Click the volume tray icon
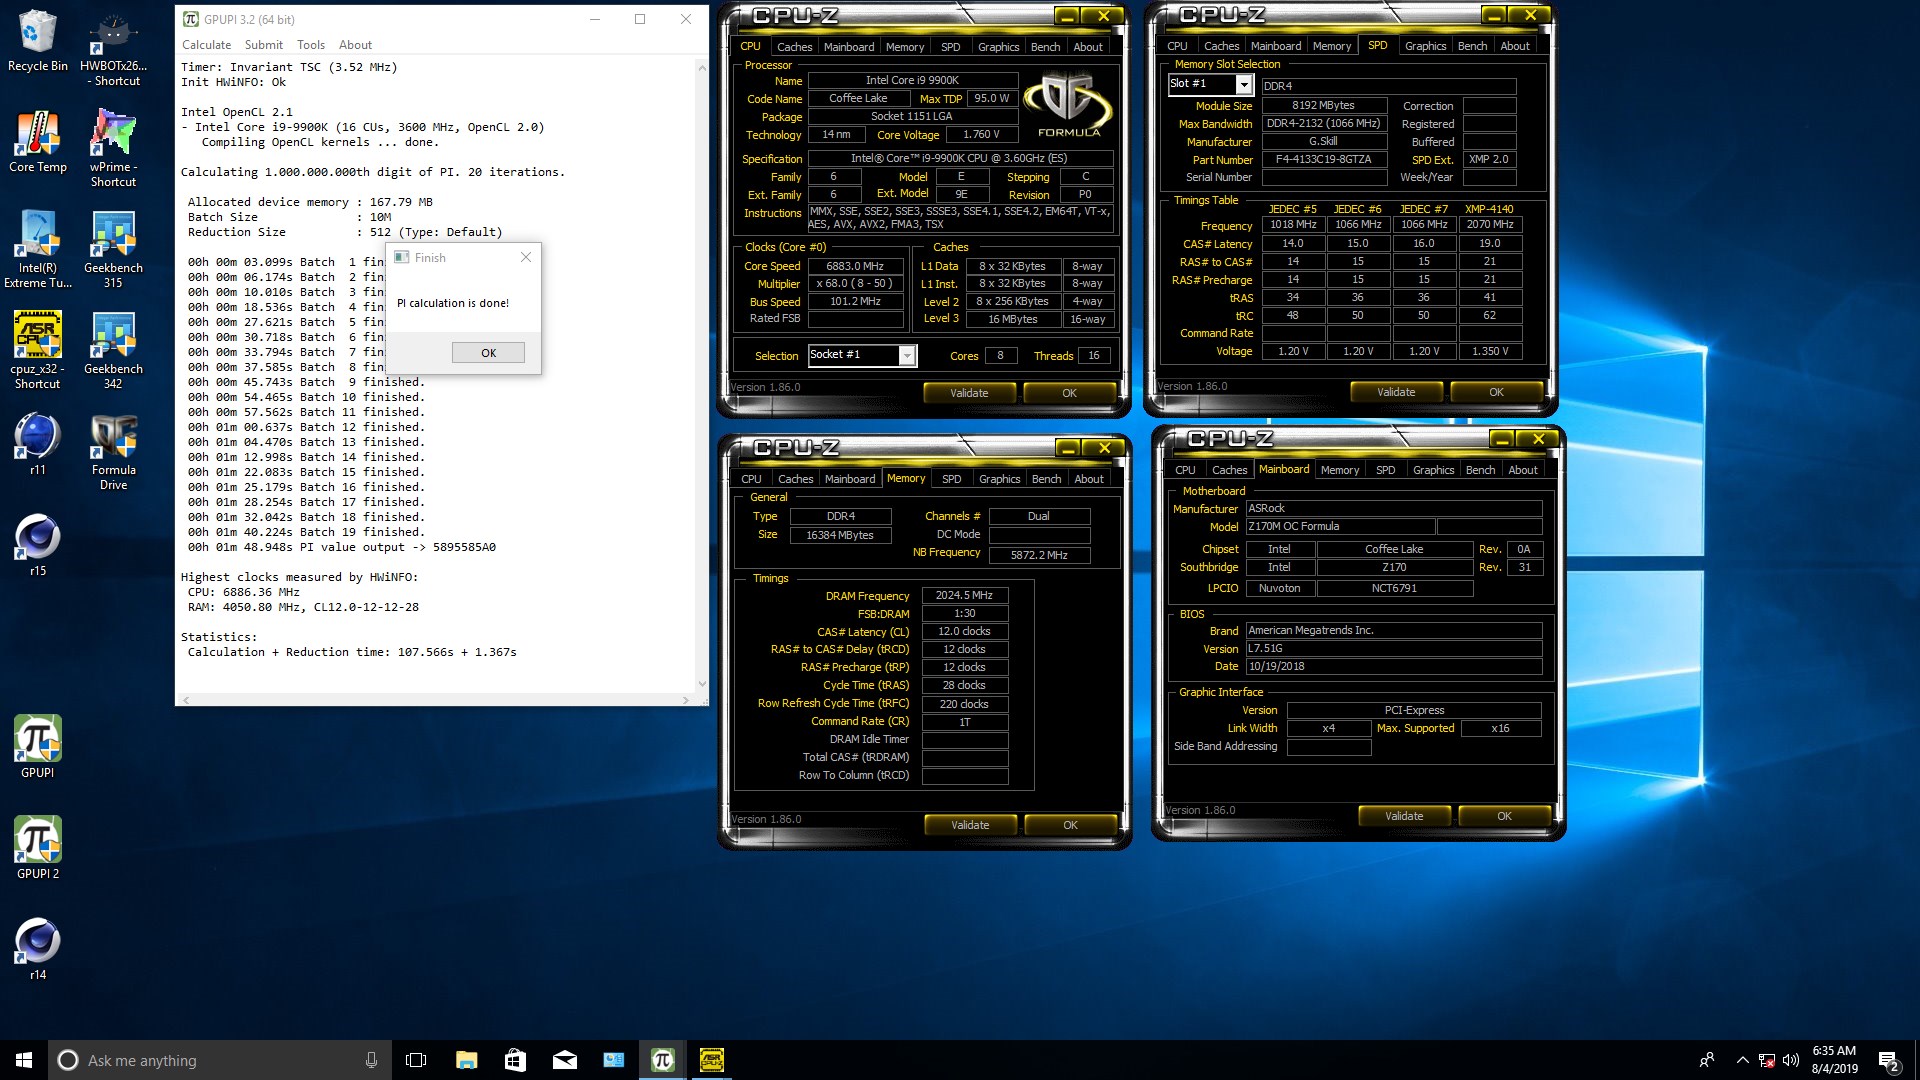Screen dimensions: 1920x1080 [x=1791, y=1060]
